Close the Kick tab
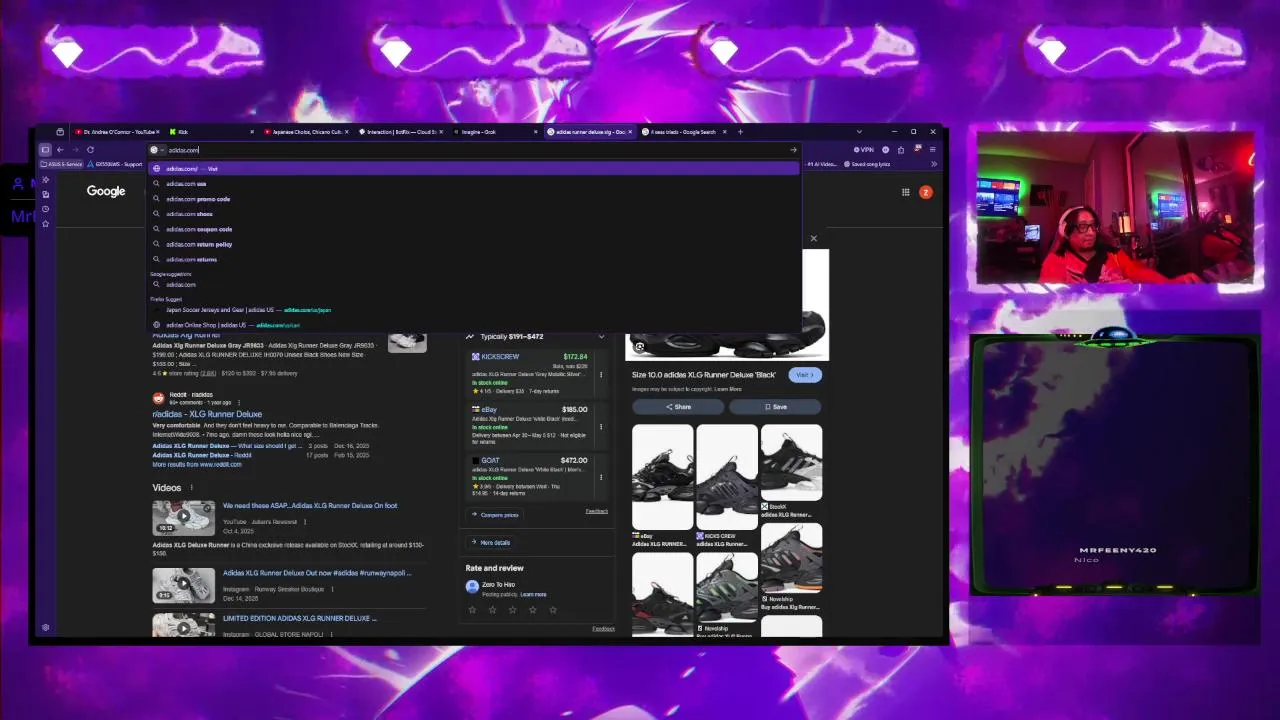The width and height of the screenshot is (1280, 720). (x=251, y=132)
